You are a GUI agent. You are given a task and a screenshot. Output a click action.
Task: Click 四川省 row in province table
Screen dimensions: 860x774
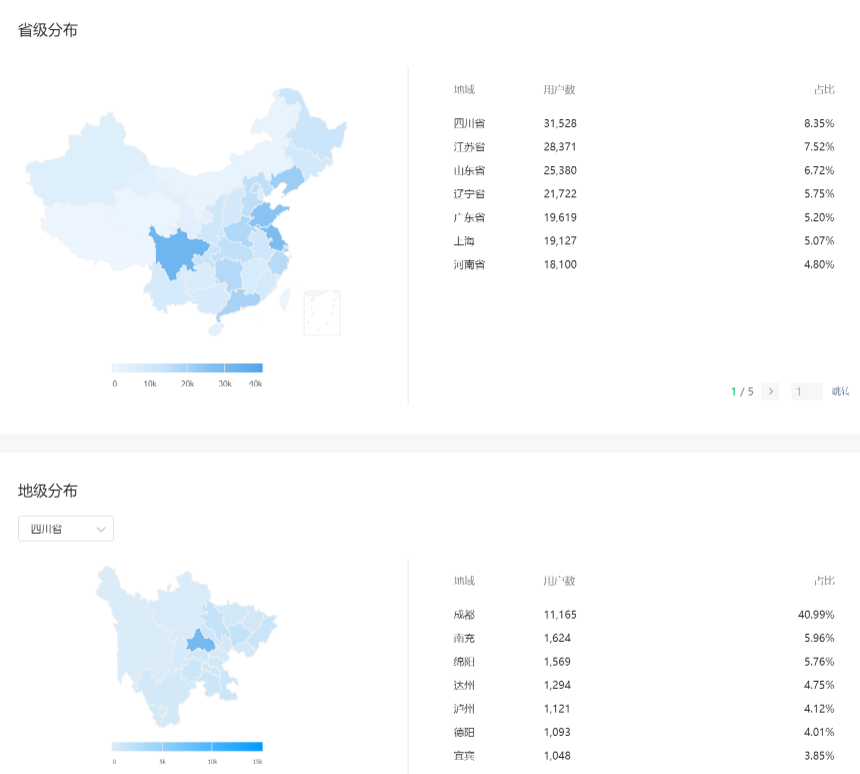pos(643,123)
